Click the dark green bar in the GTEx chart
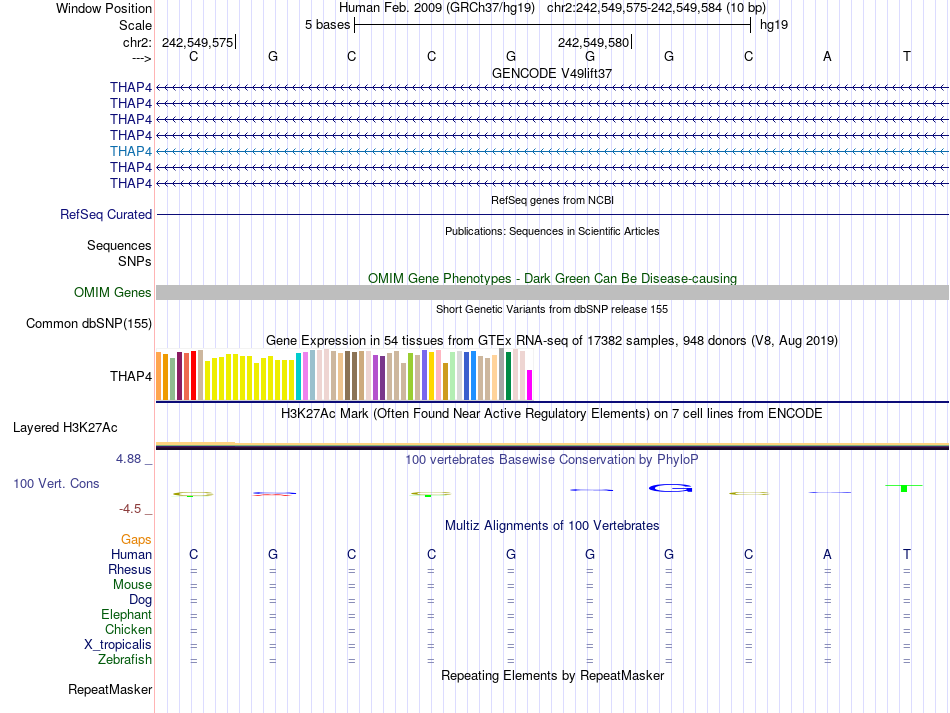This screenshot has width=950, height=713. click(x=508, y=376)
